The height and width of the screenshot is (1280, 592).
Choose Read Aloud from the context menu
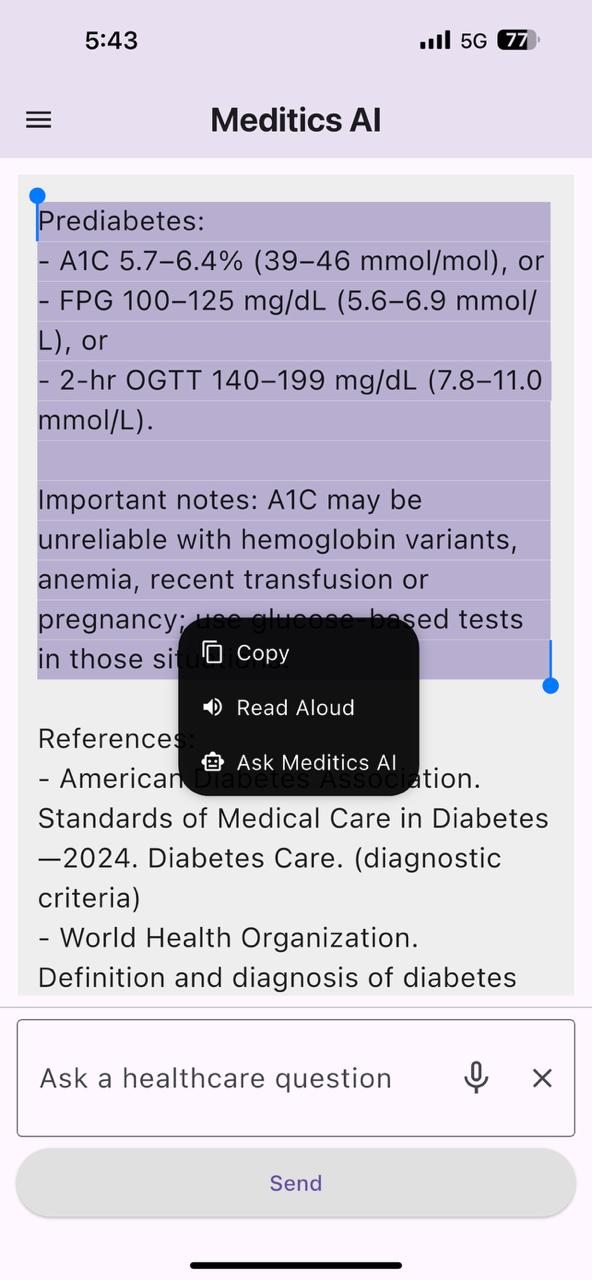click(295, 707)
